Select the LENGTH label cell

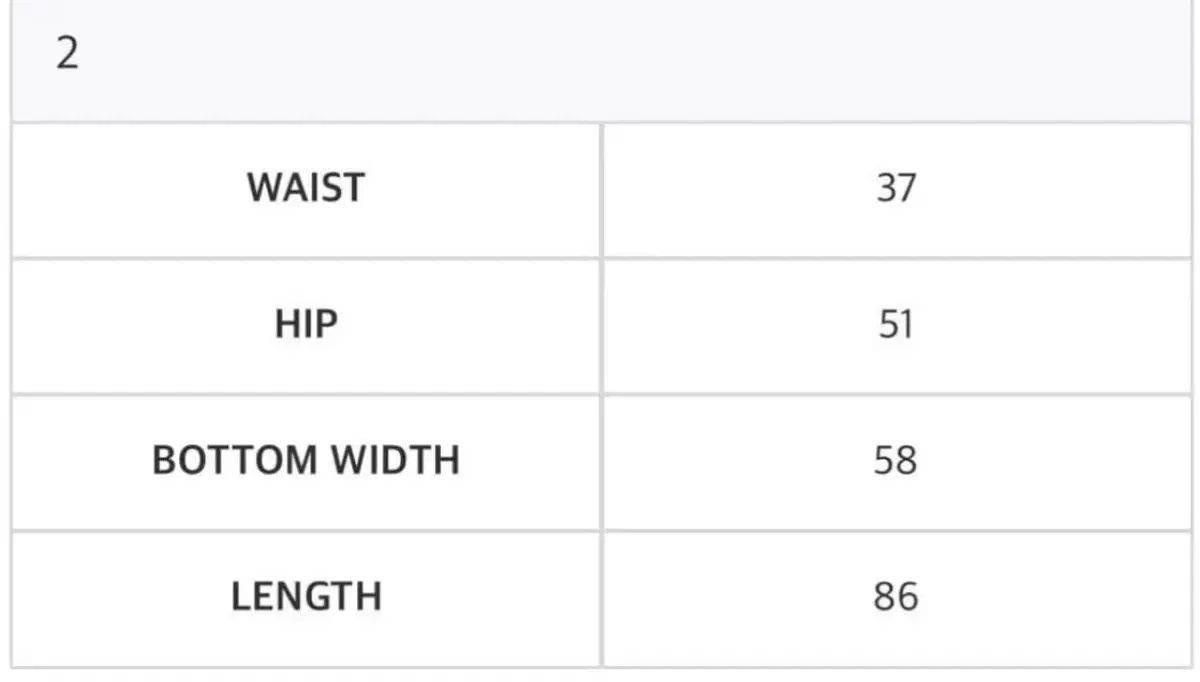306,596
